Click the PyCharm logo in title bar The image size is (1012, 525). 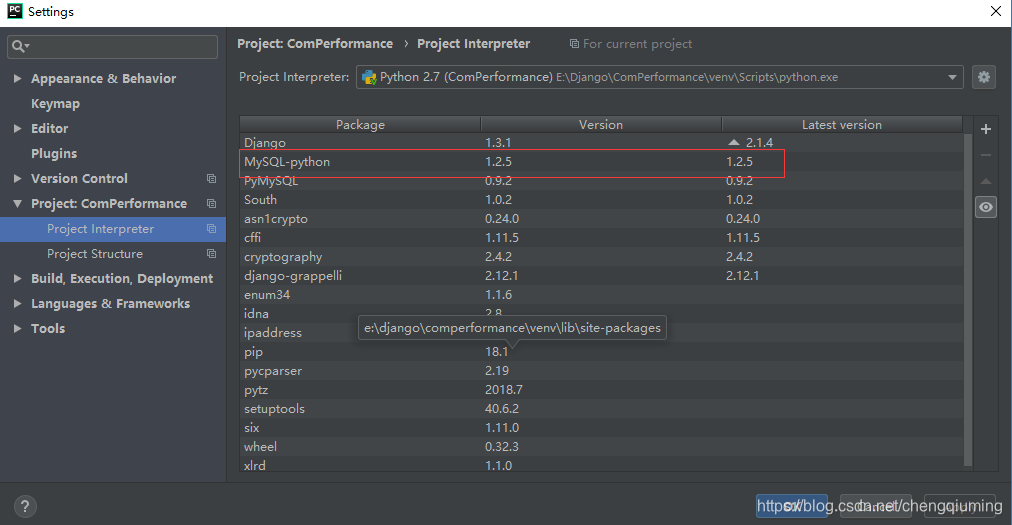14,11
